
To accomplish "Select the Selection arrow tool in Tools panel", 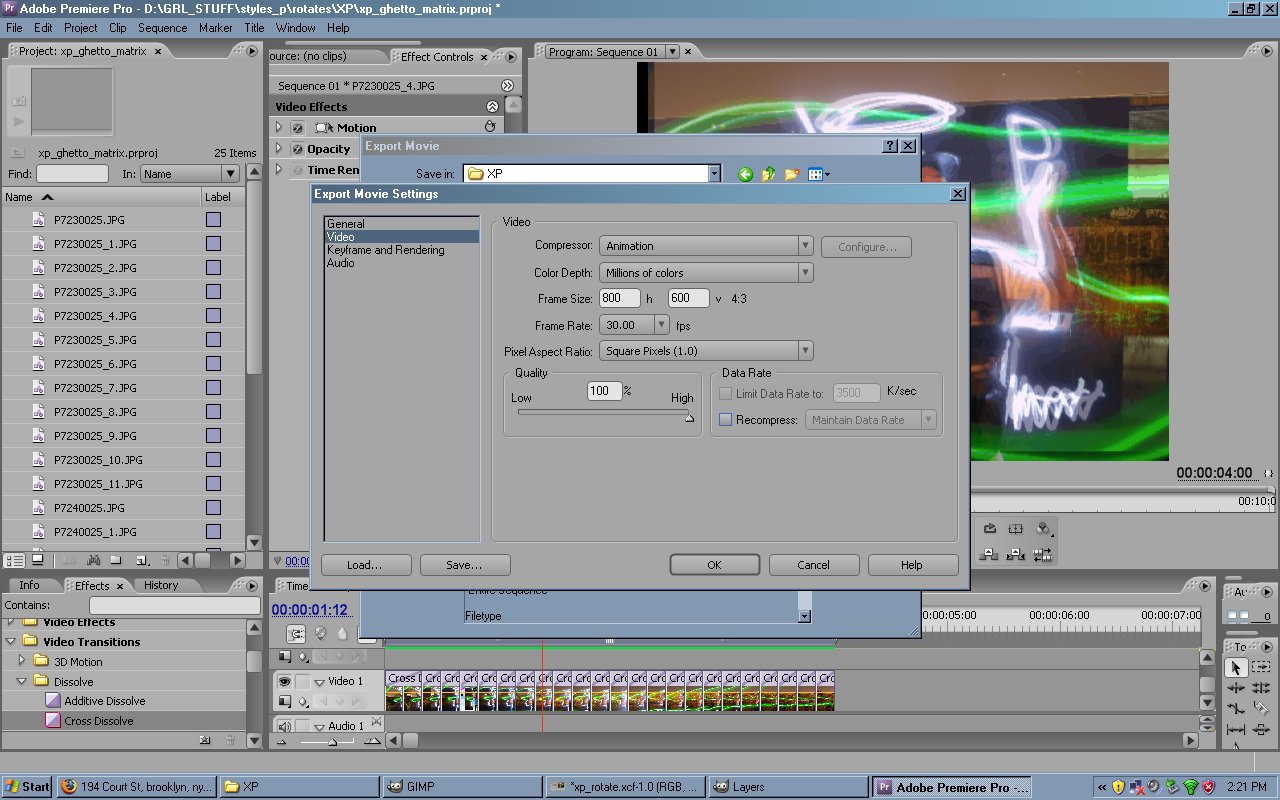I will click(x=1236, y=668).
